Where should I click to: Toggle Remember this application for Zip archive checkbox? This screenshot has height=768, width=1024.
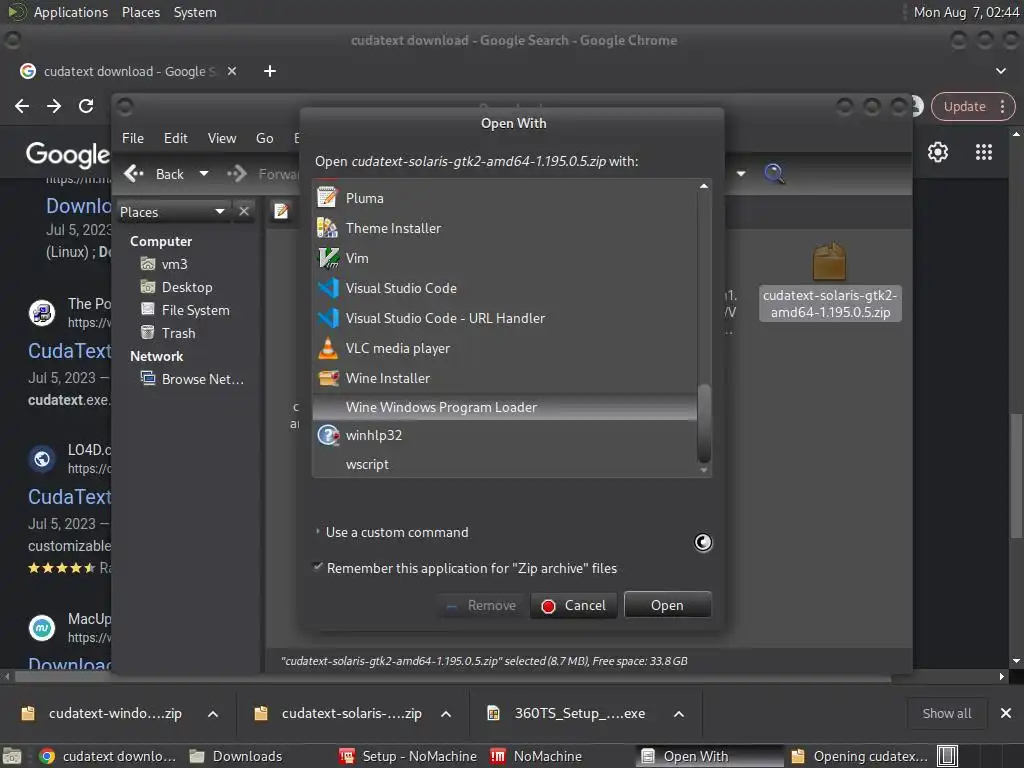[318, 567]
